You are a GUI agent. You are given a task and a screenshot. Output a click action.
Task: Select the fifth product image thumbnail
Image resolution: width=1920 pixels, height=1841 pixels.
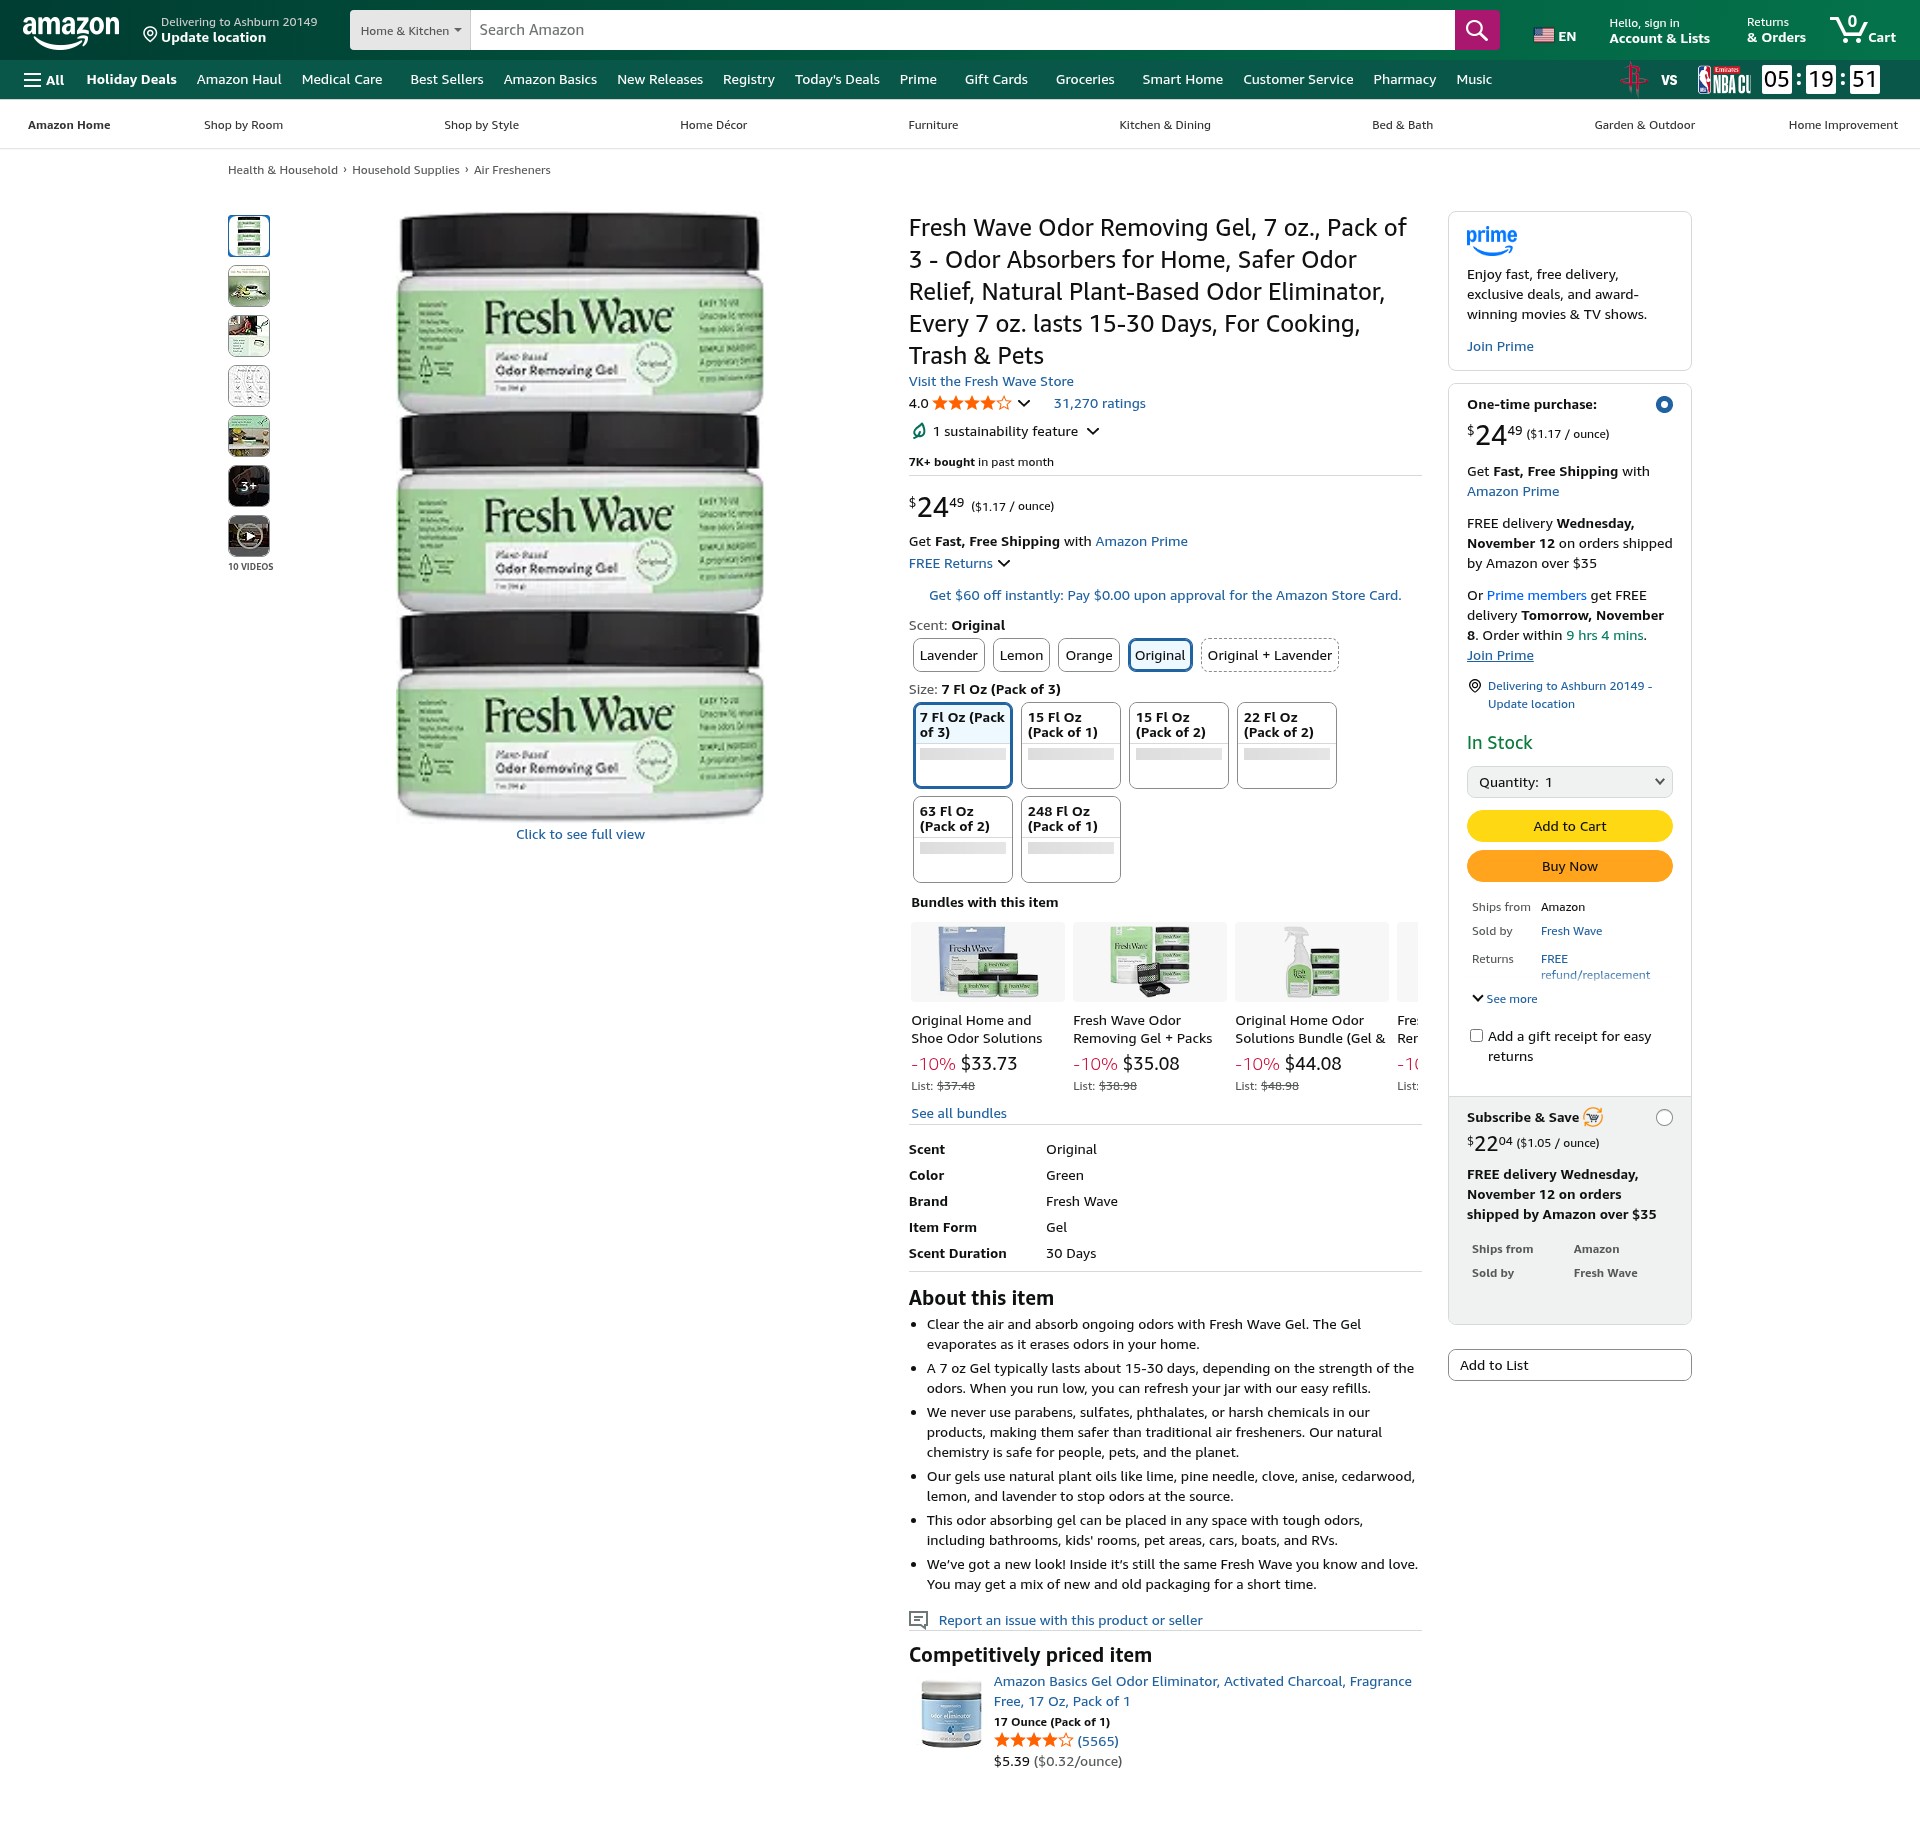(249, 436)
